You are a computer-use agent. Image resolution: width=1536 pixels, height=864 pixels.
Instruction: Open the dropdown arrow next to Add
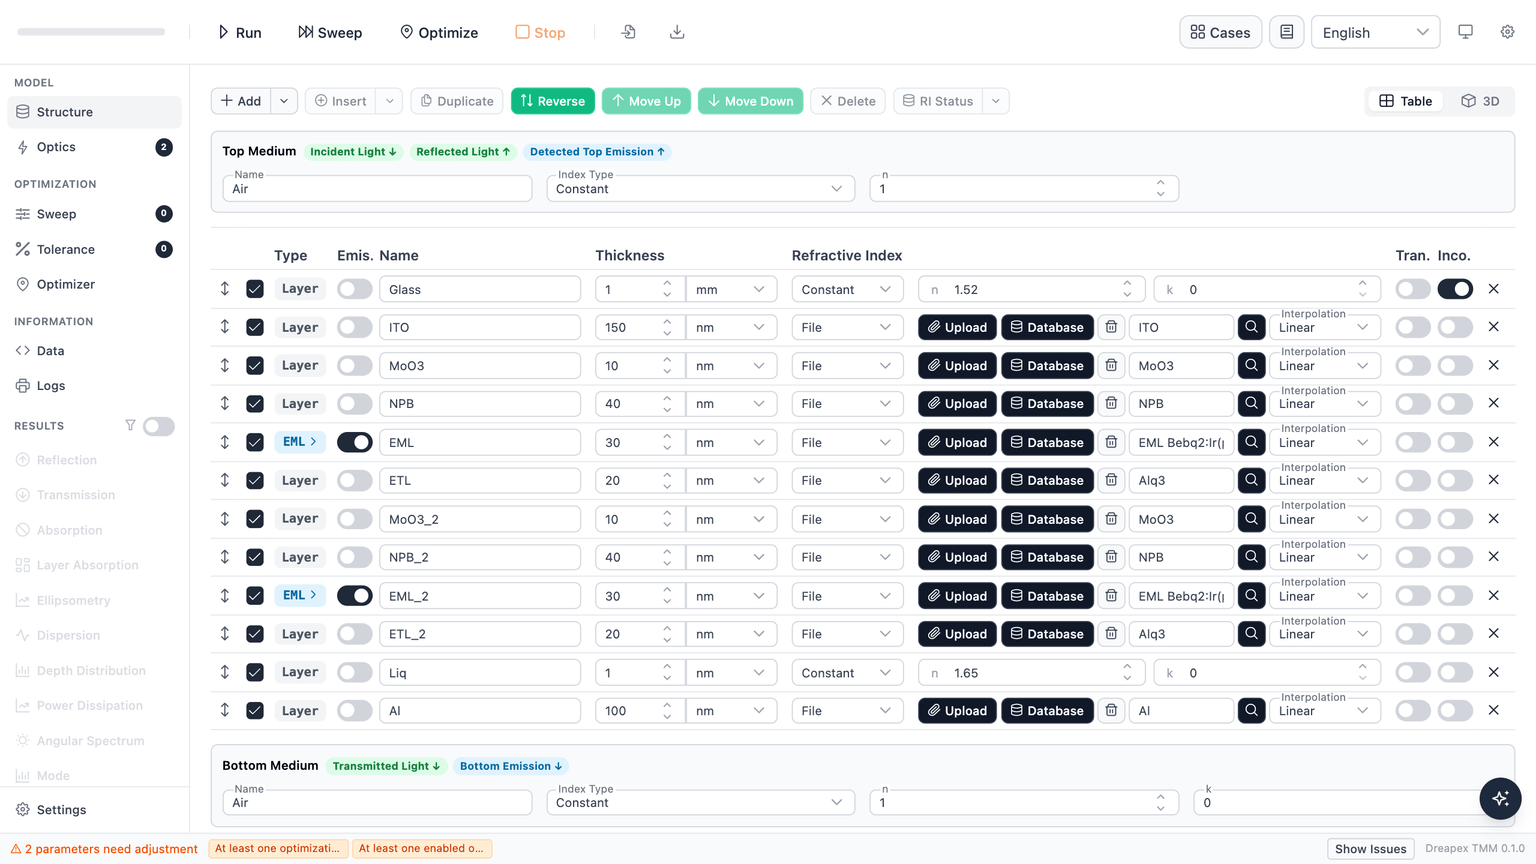(284, 101)
